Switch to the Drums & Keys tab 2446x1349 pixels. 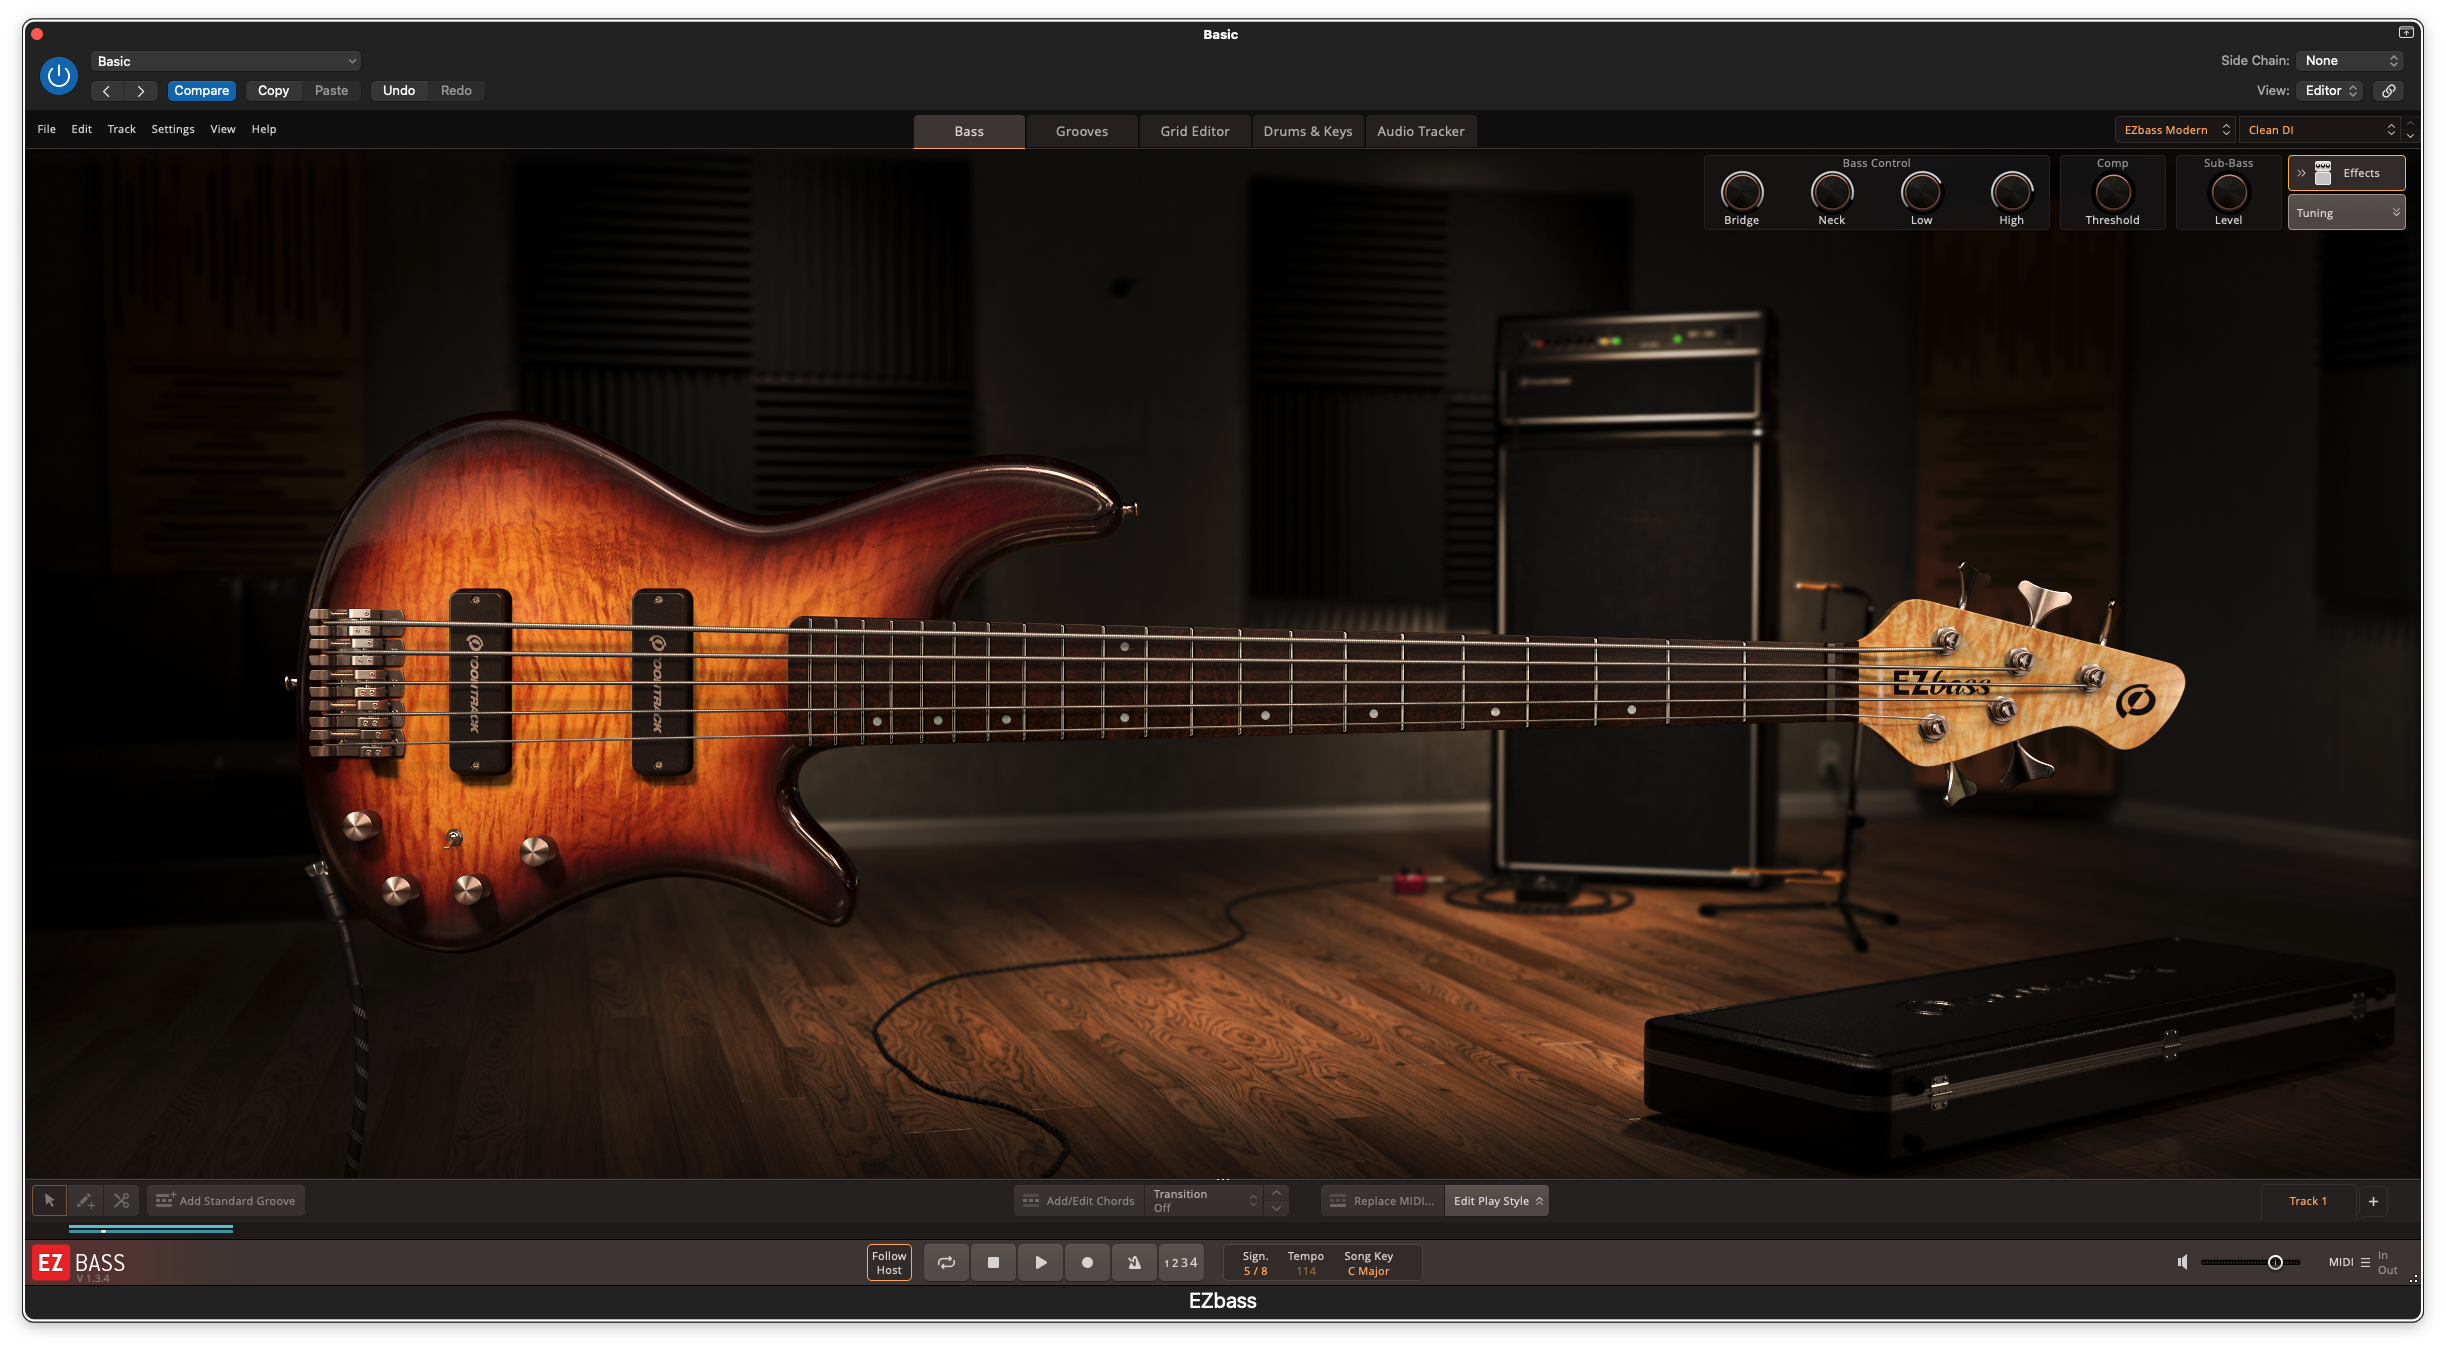point(1308,132)
